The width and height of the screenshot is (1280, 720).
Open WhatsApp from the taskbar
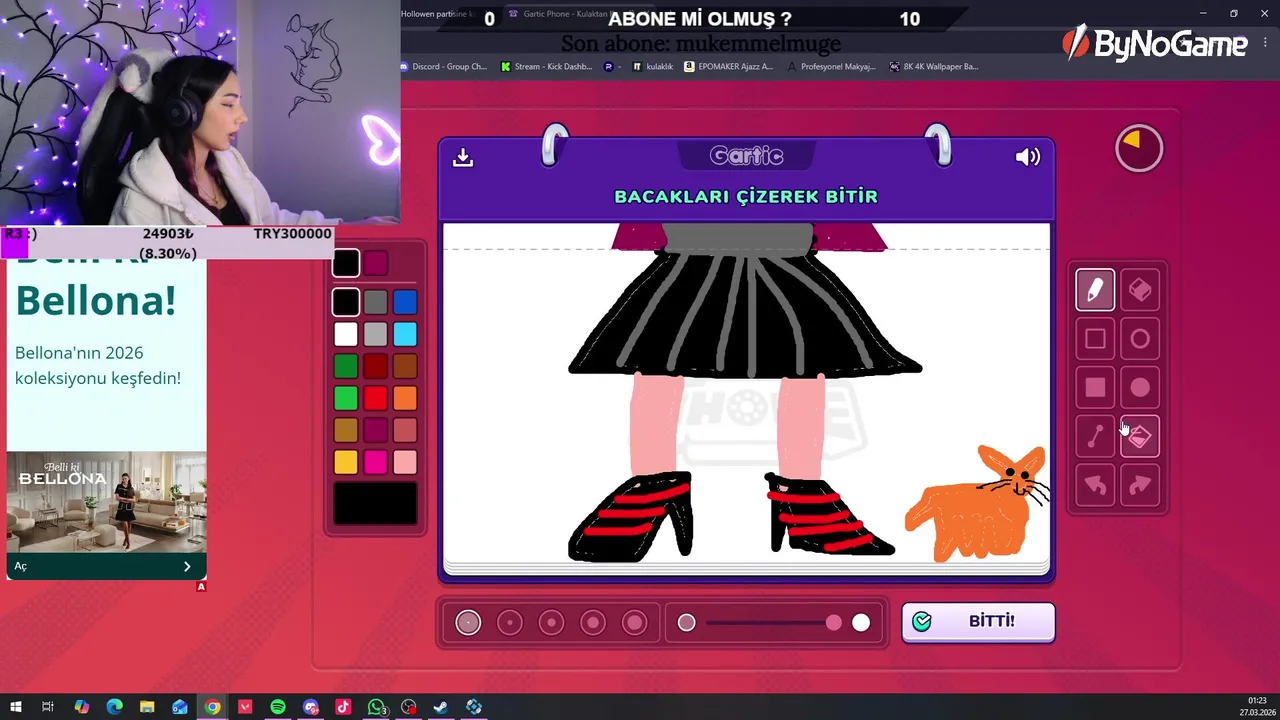pyautogui.click(x=376, y=707)
